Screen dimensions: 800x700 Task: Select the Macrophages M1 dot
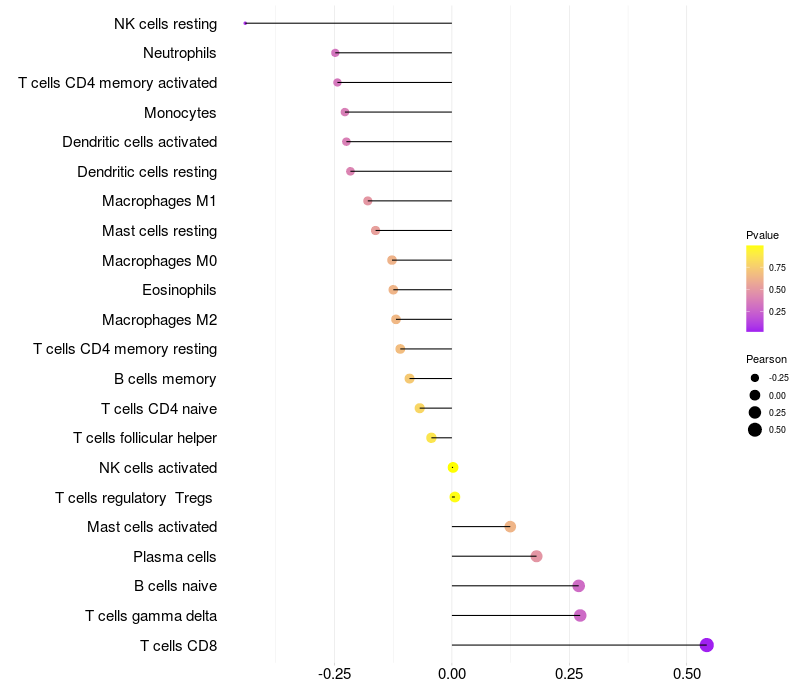(368, 201)
